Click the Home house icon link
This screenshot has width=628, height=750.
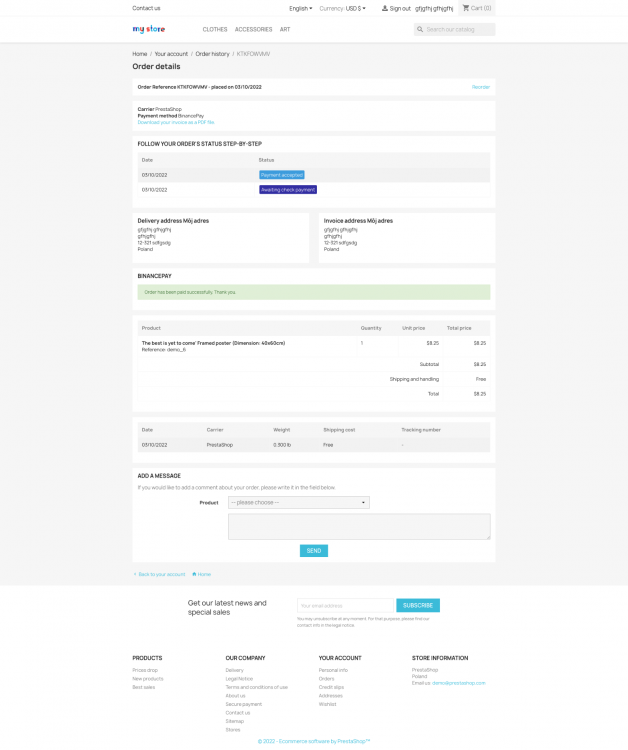(x=194, y=574)
